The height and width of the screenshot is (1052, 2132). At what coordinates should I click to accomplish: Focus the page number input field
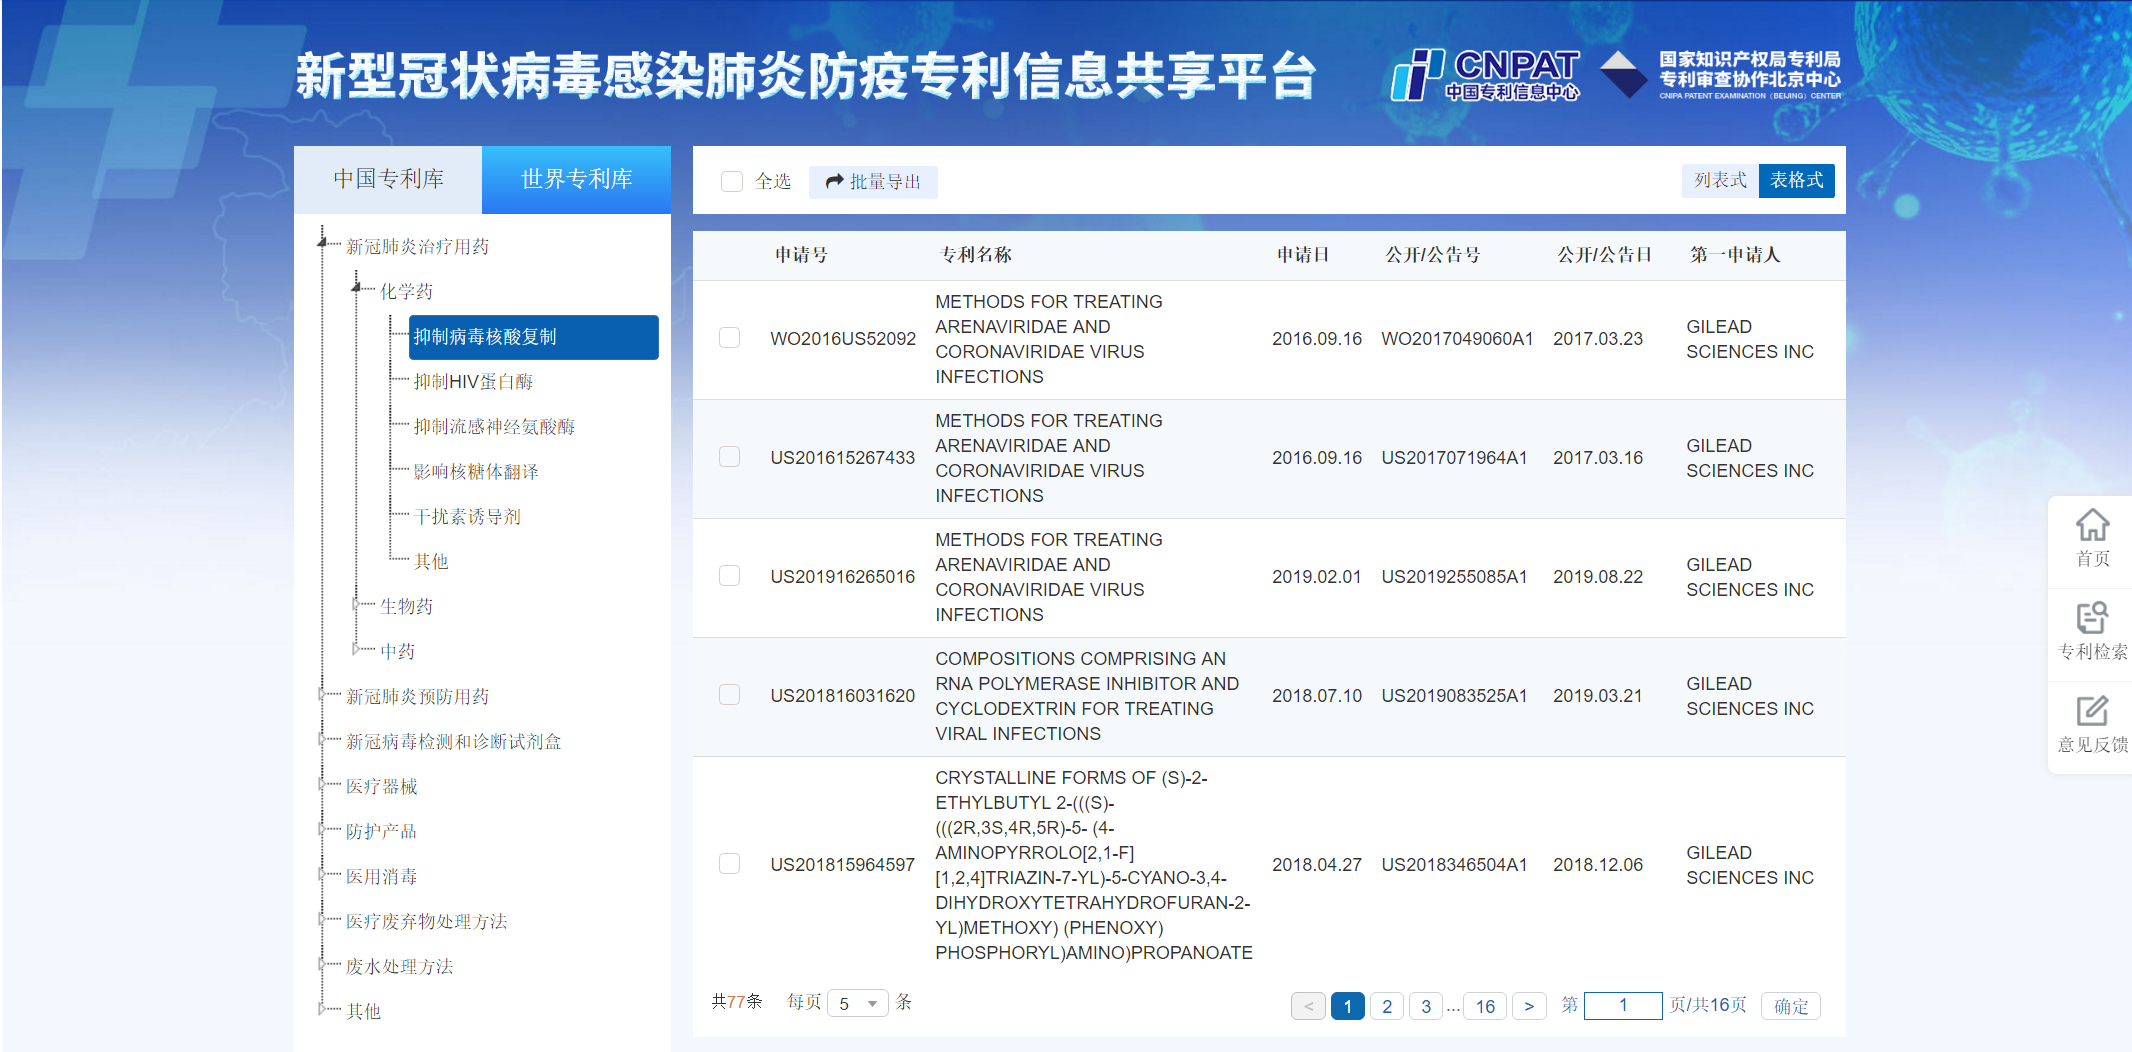(x=1623, y=1005)
